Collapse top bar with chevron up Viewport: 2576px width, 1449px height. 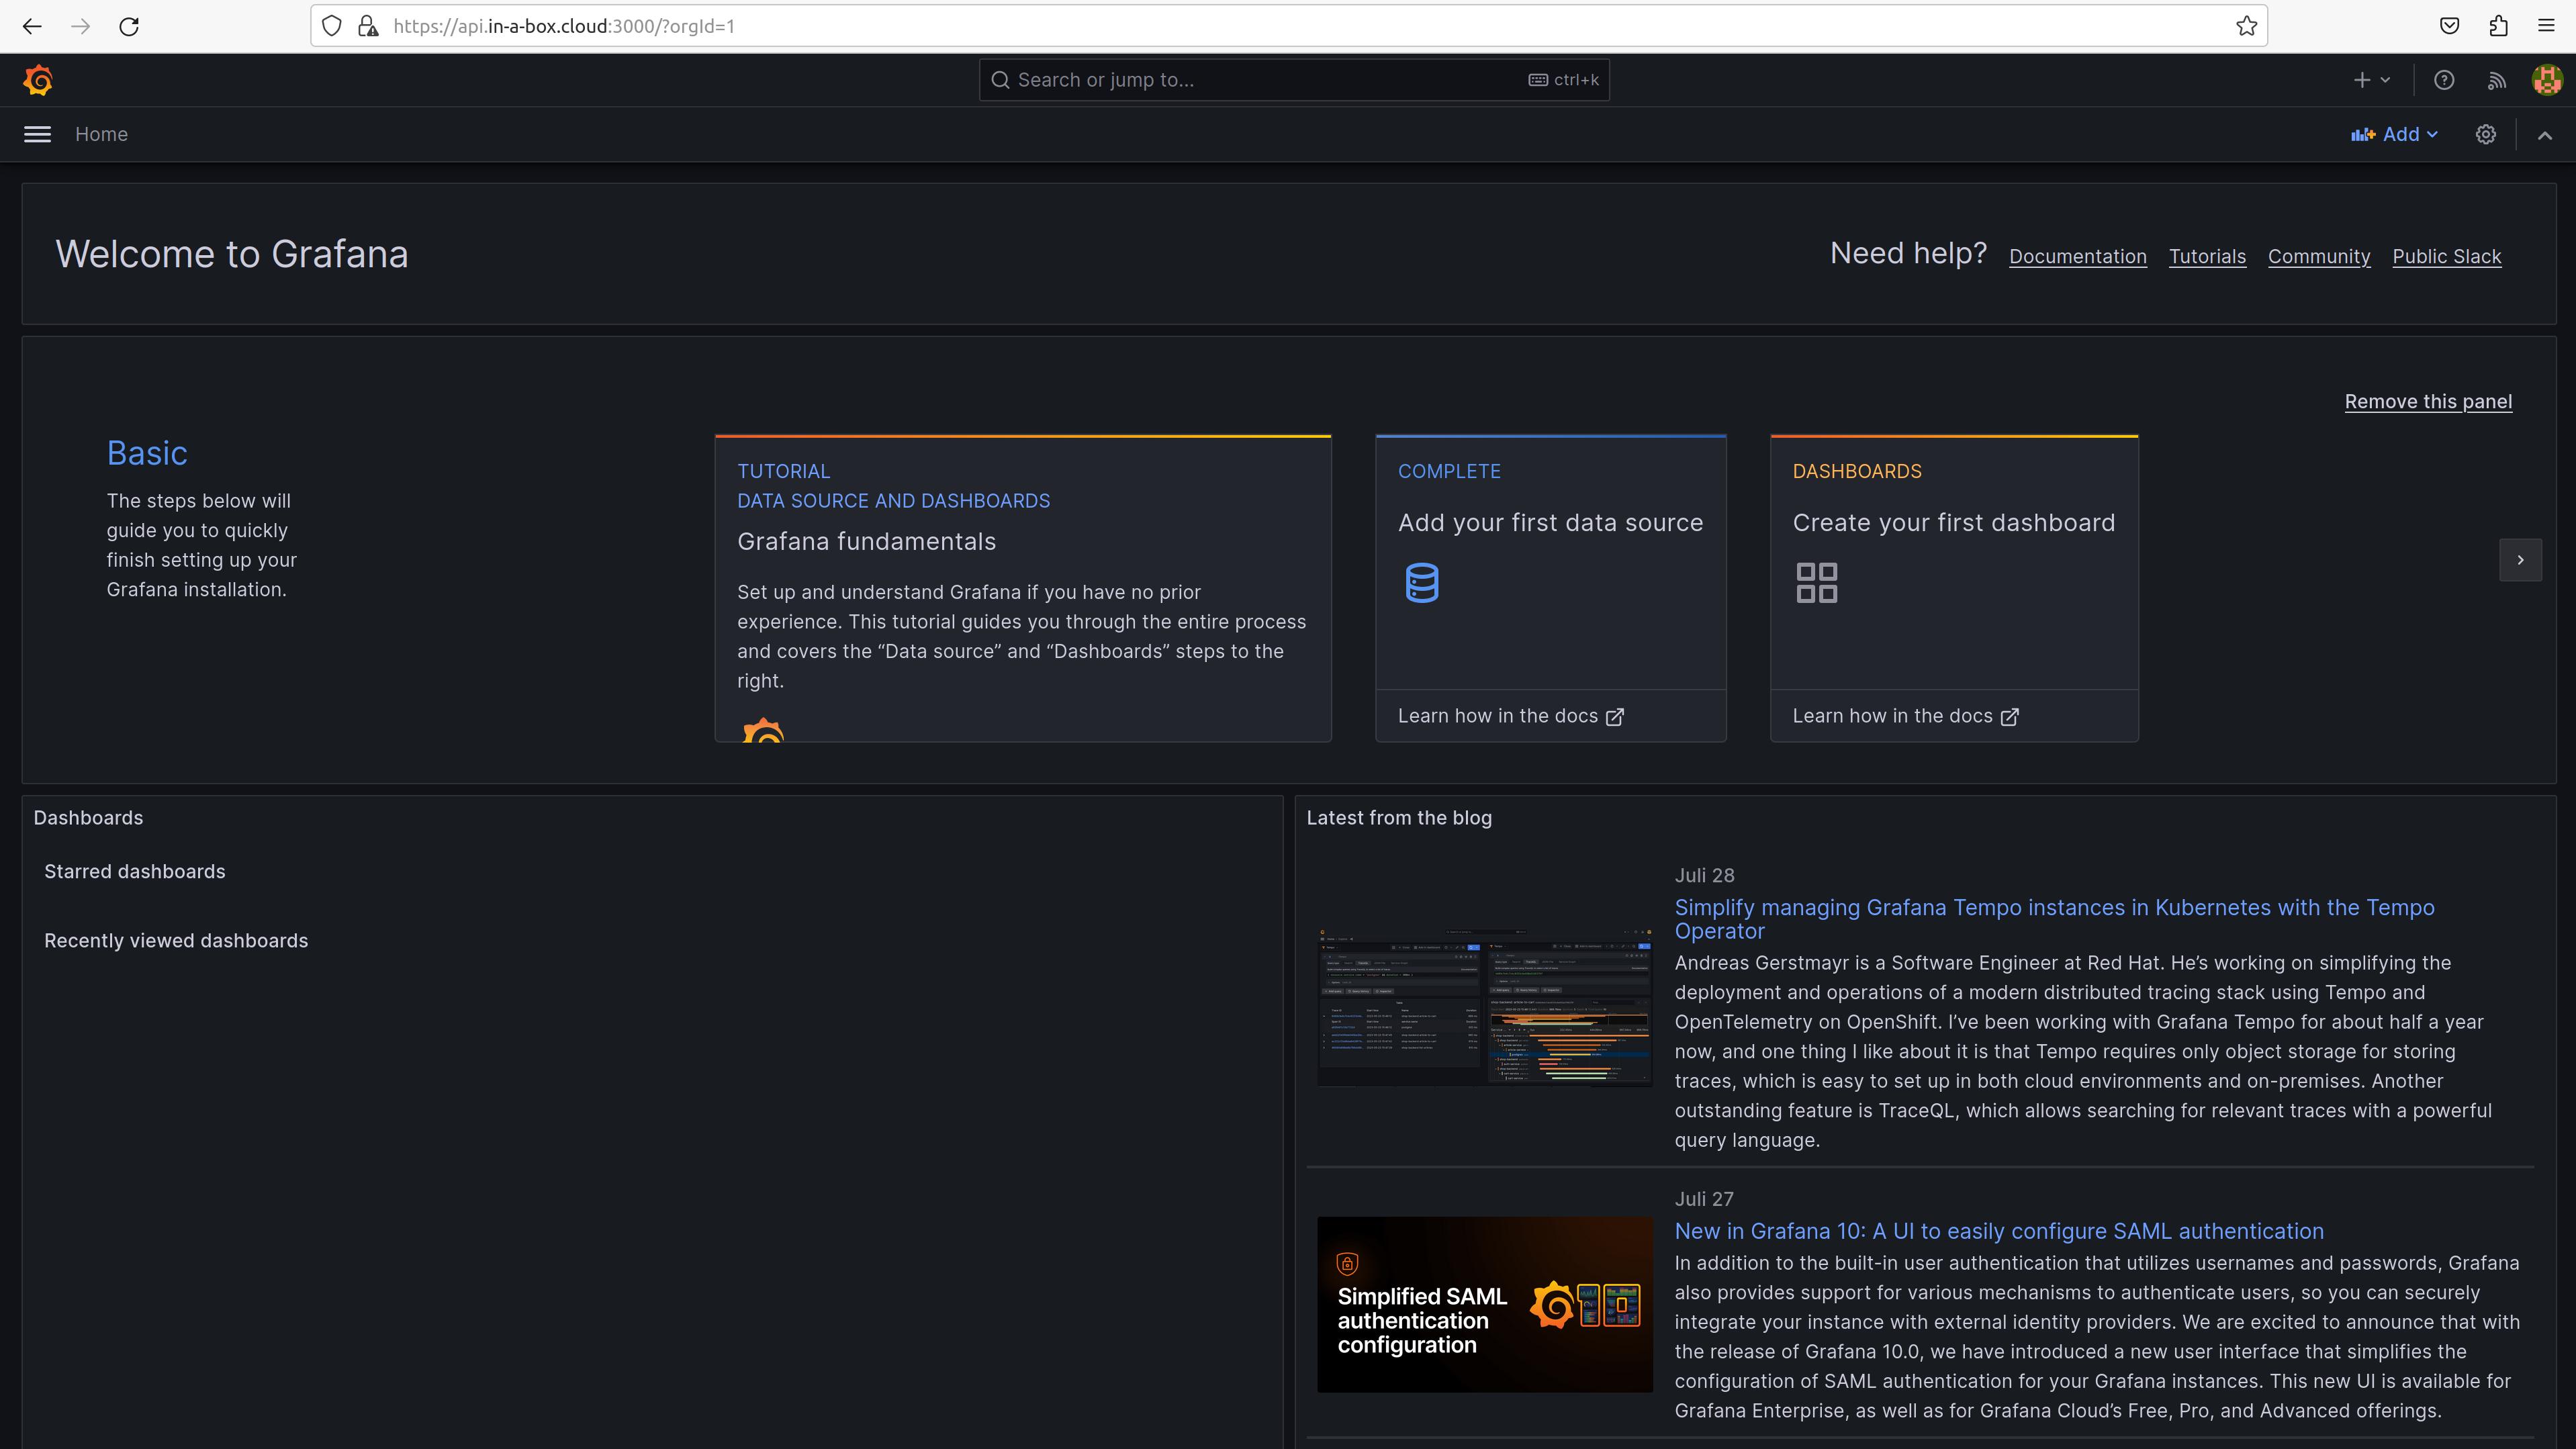(x=2544, y=134)
